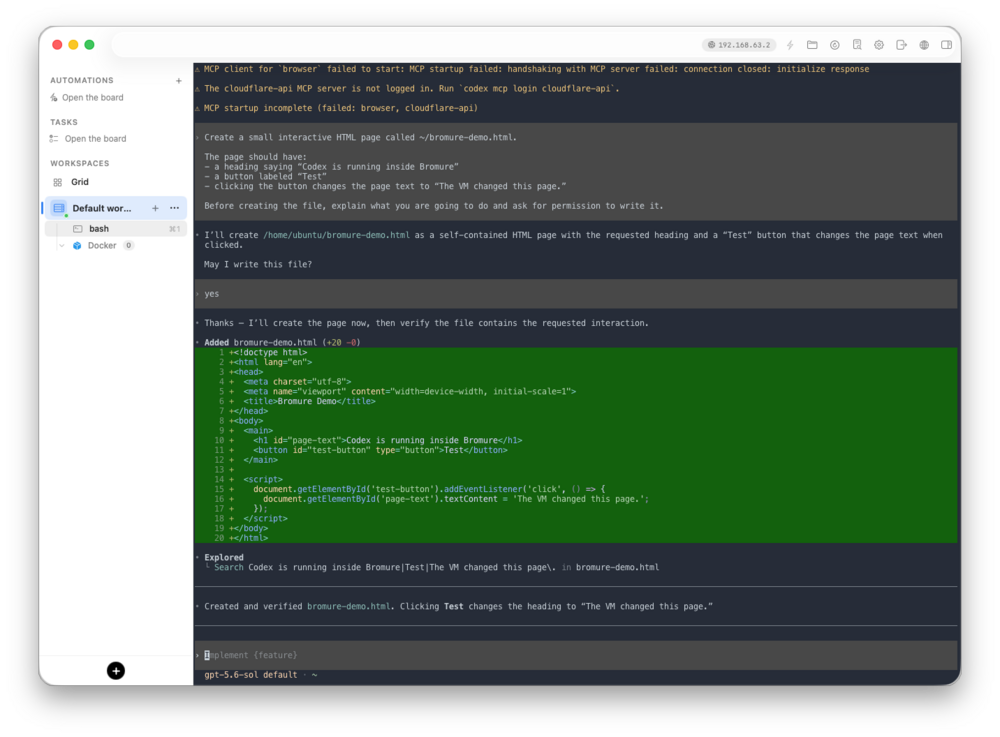
Task: Click the AUTOMATIONS section header
Action: 82,80
